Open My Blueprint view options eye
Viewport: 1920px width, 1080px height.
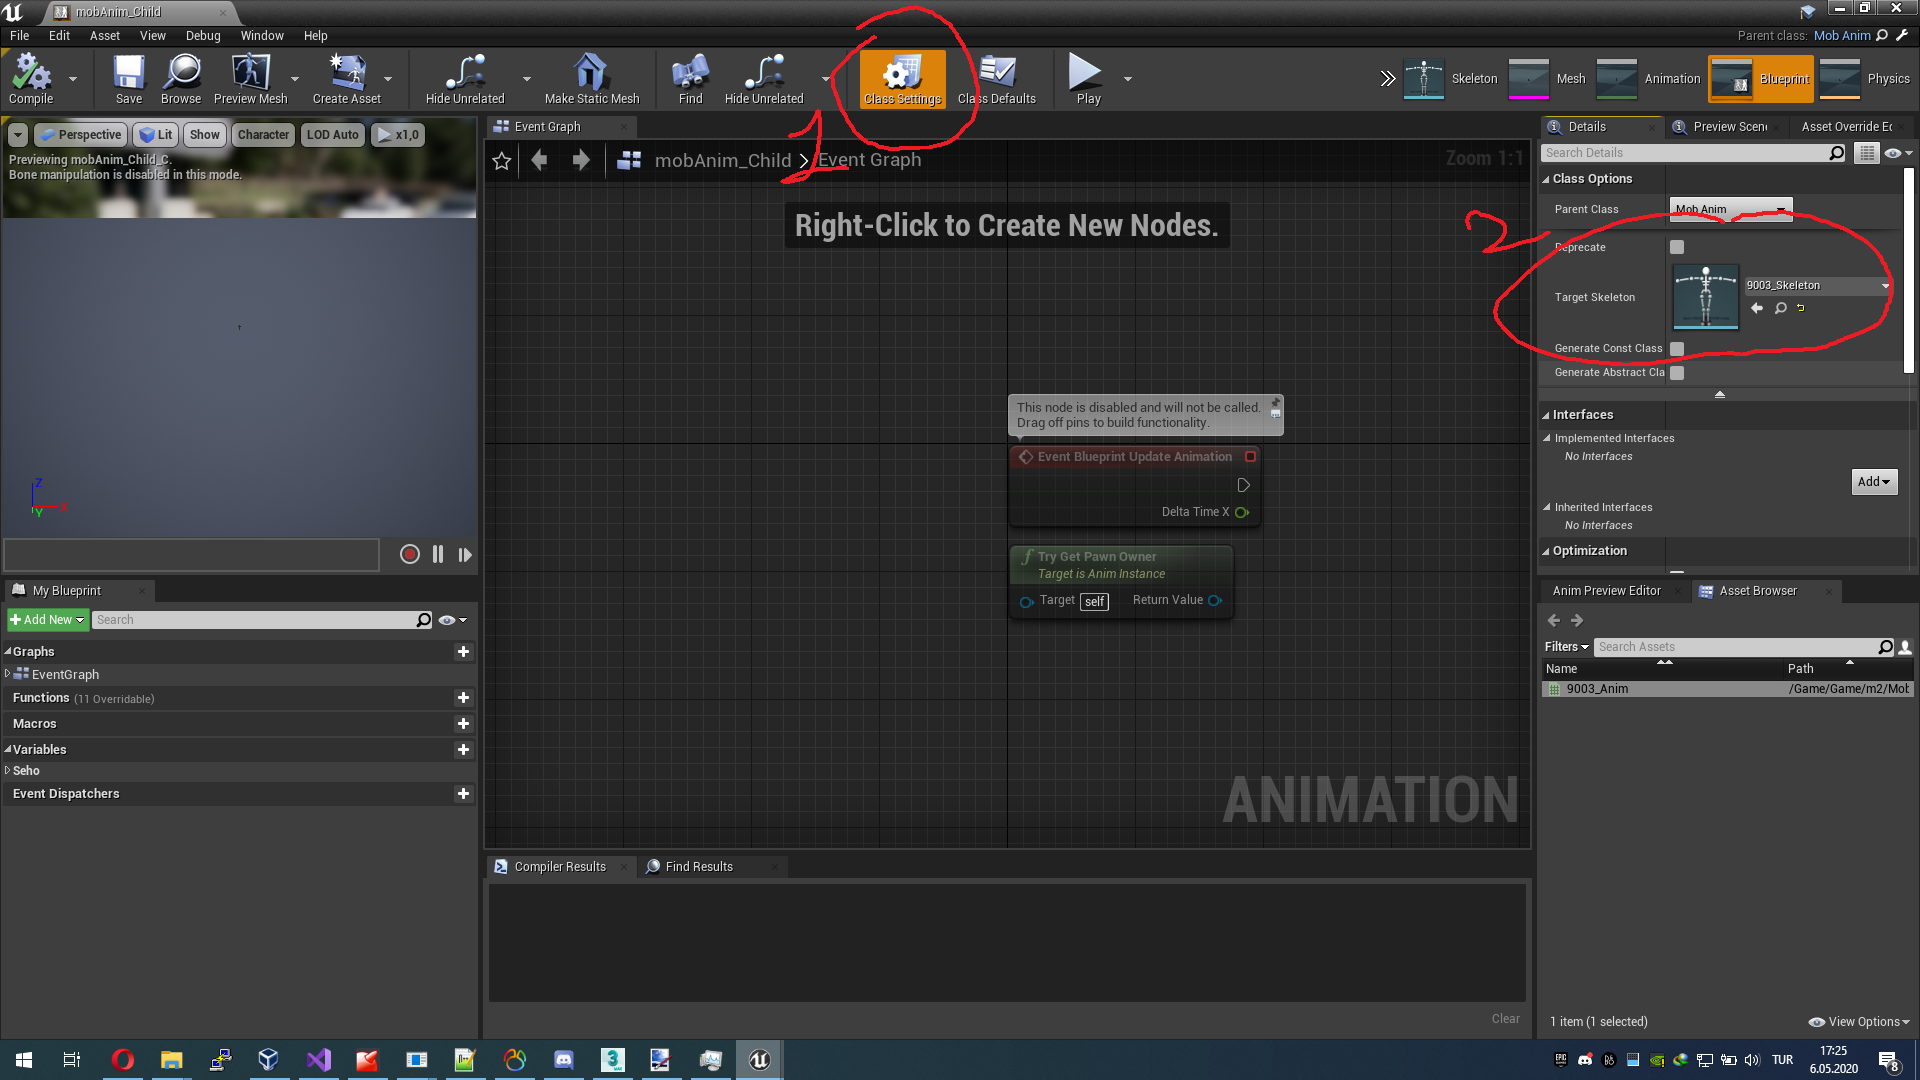click(453, 620)
